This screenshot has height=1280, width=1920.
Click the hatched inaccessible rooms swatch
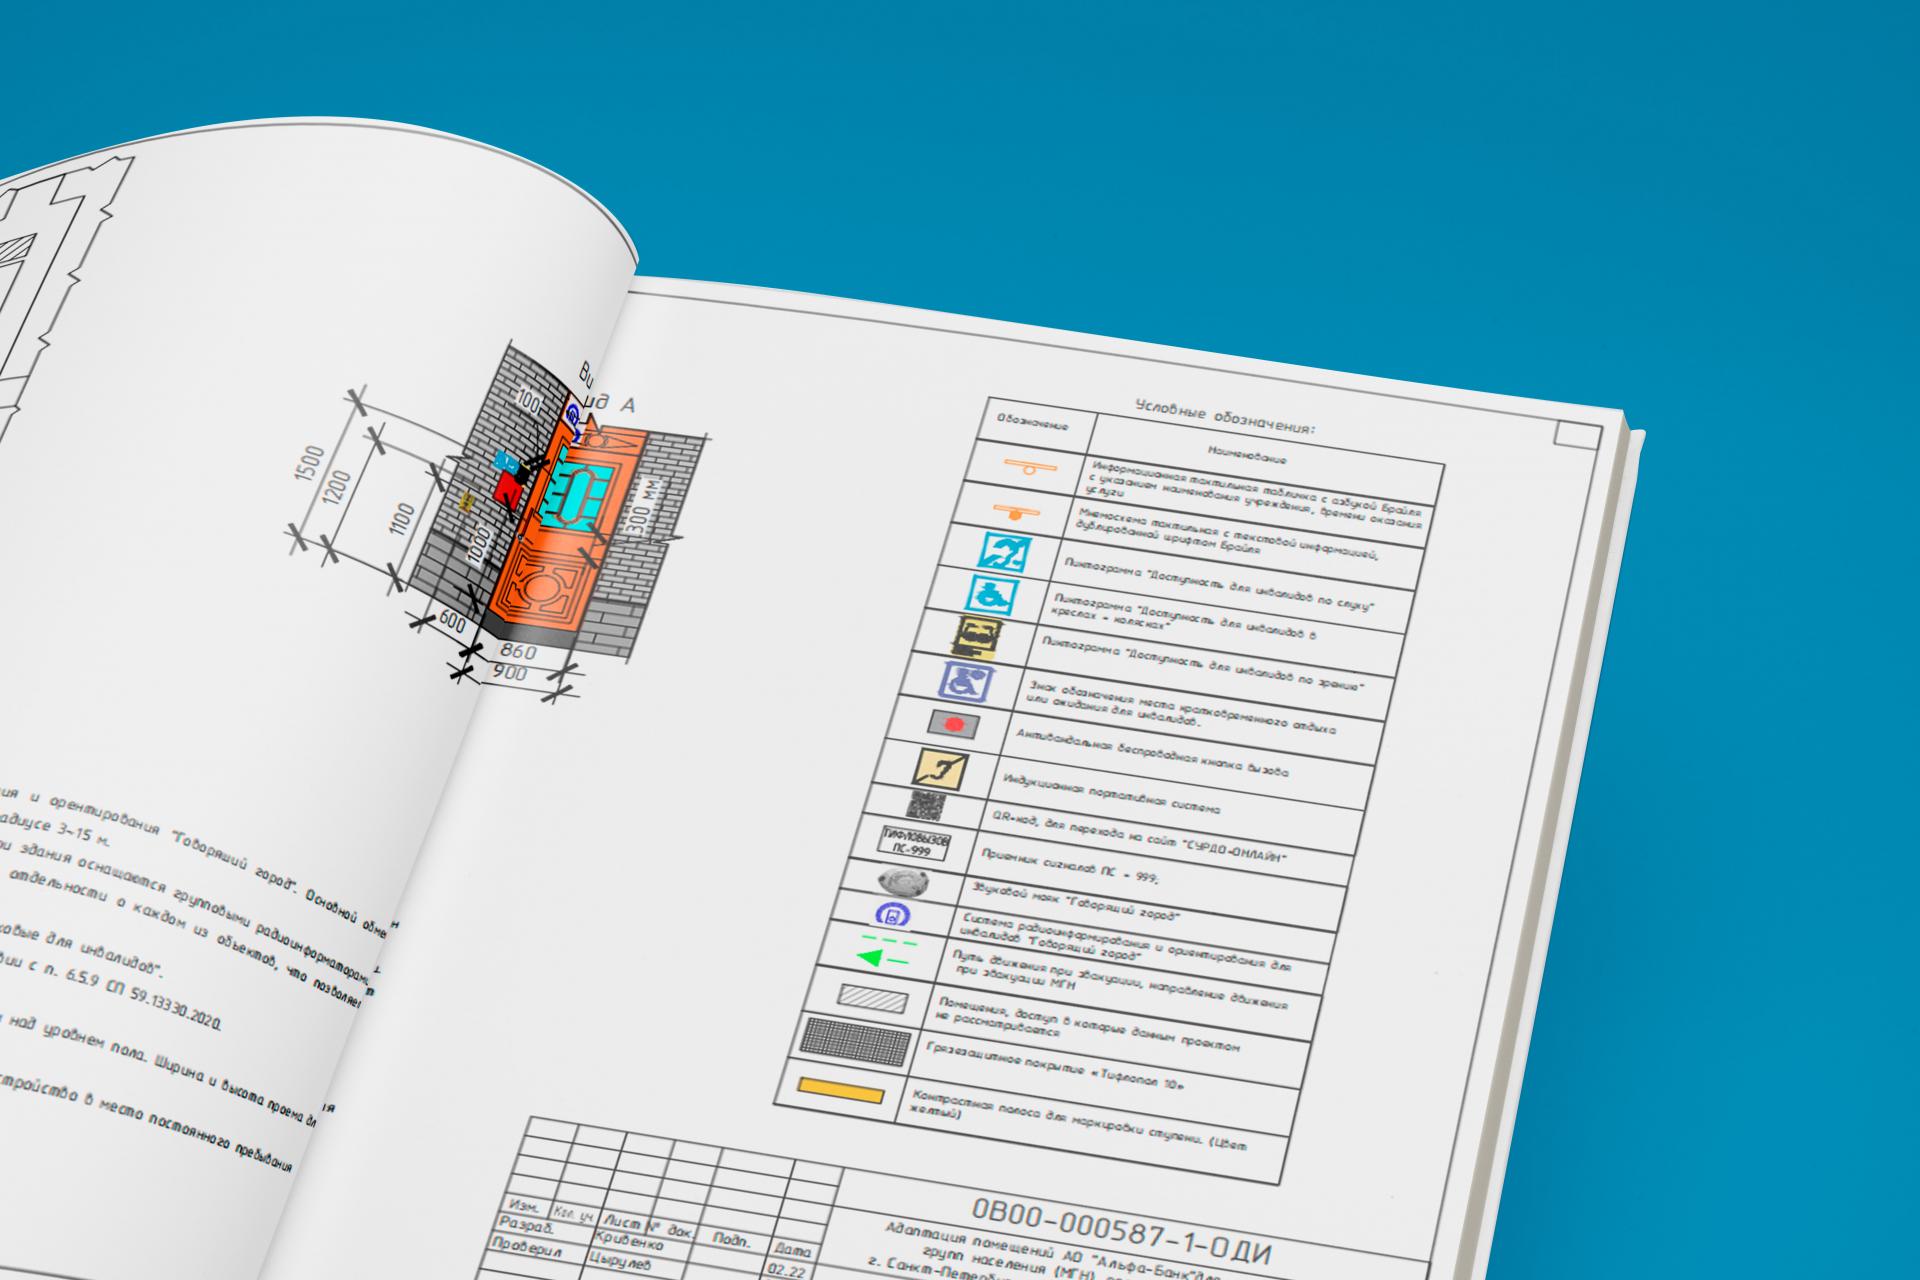click(872, 998)
